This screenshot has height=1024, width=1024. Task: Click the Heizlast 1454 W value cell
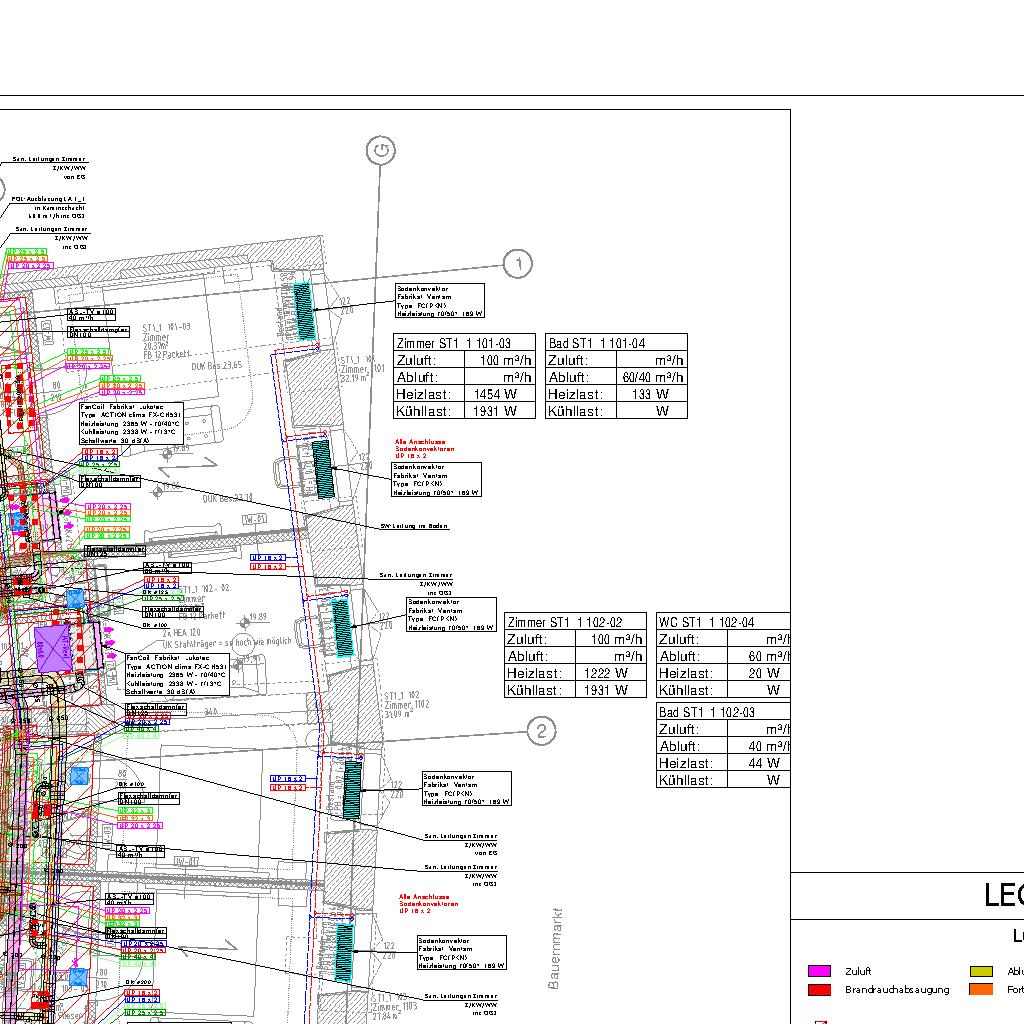click(499, 394)
